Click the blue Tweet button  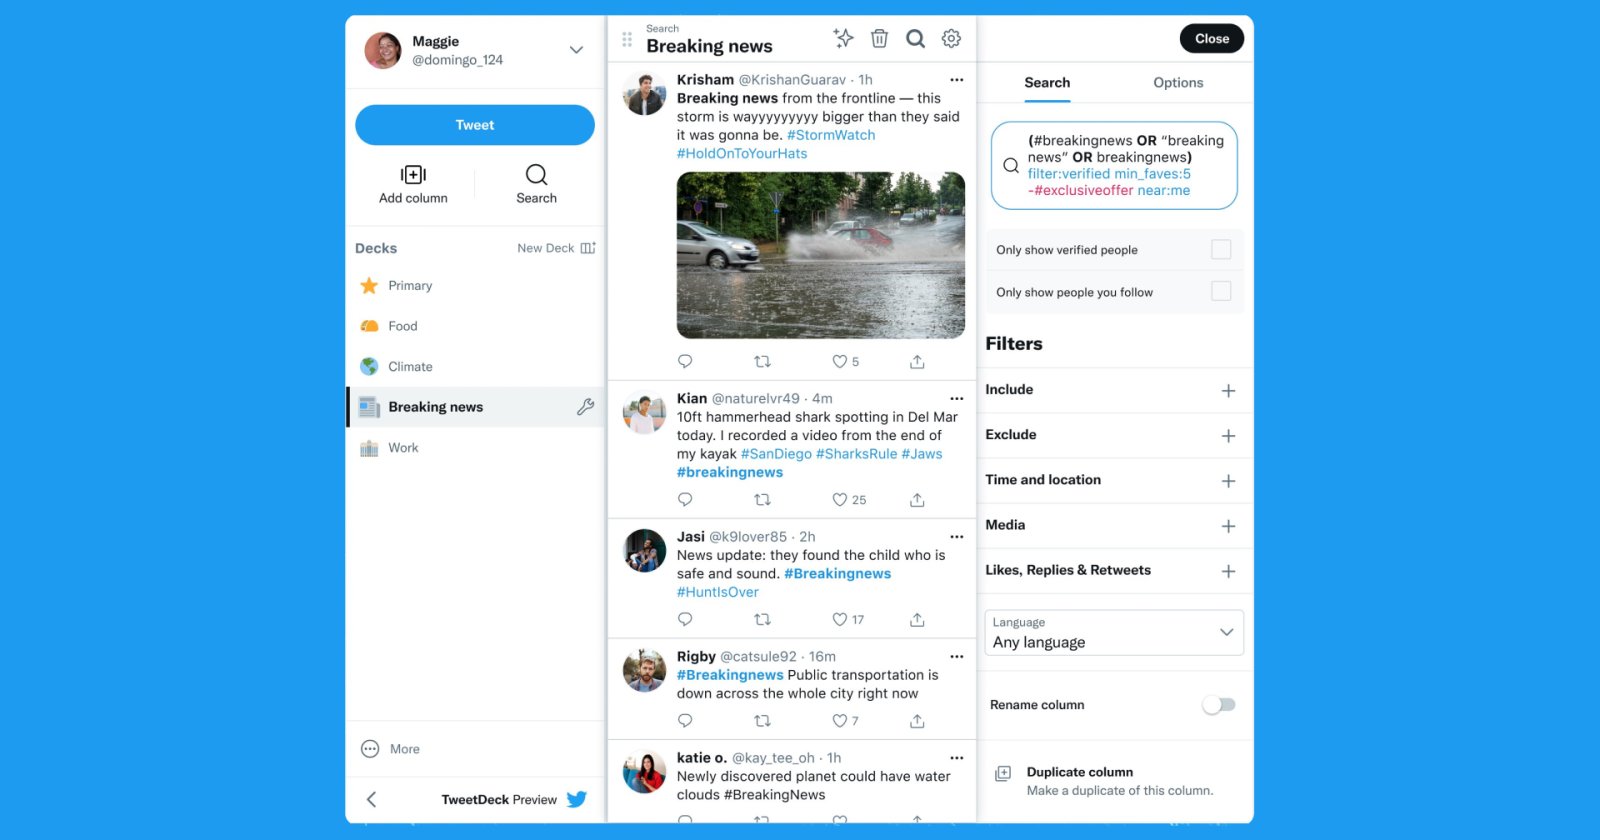click(x=475, y=125)
